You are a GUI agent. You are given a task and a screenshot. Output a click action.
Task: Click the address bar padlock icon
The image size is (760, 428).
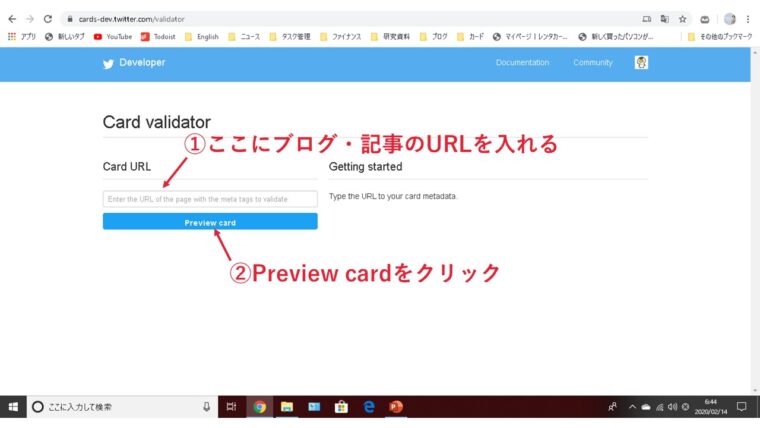[70, 19]
